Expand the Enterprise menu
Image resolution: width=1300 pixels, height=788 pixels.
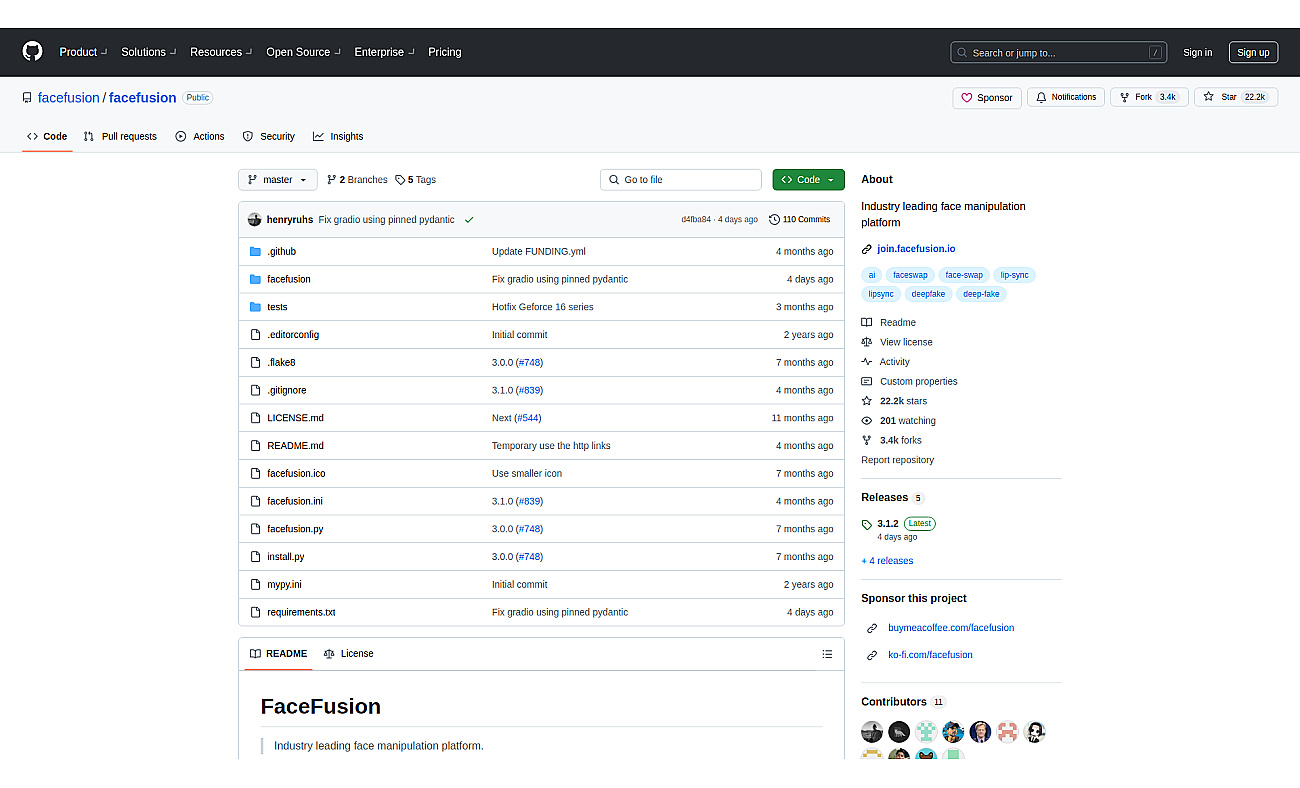tap(384, 52)
